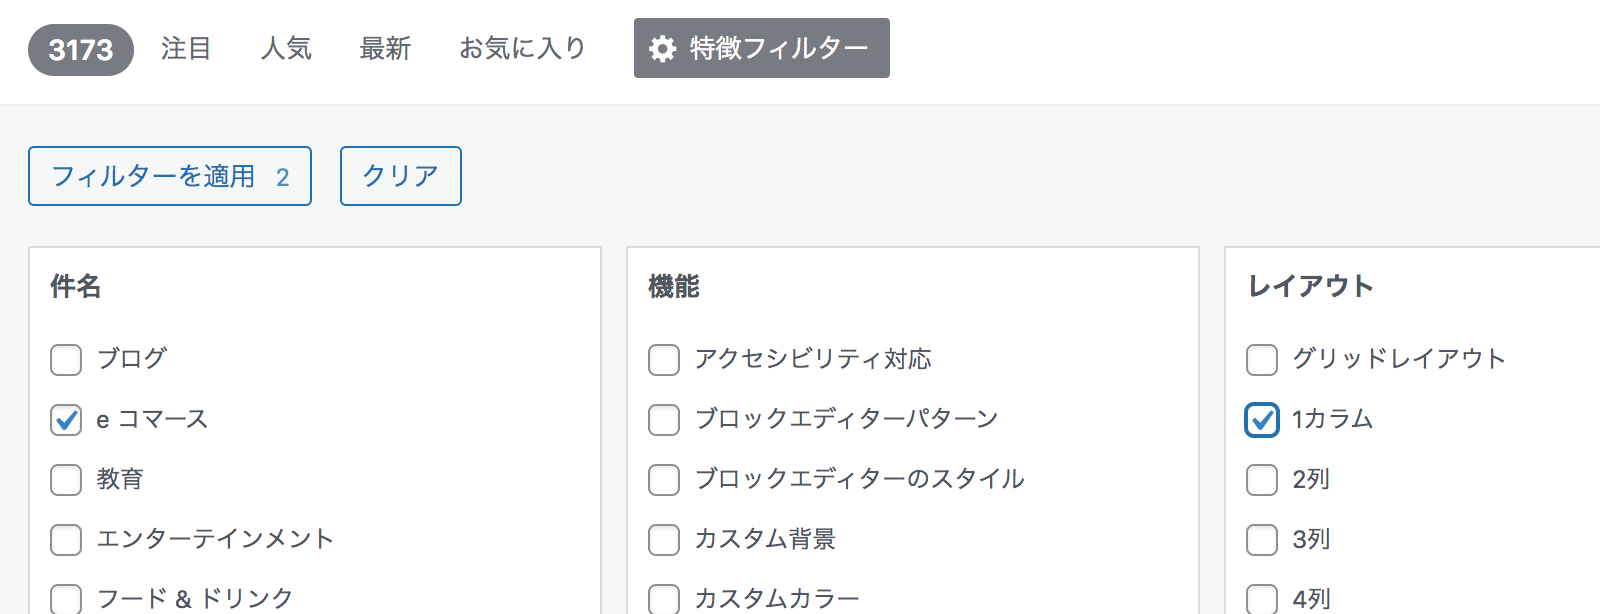The height and width of the screenshot is (614, 1600).
Task: Tick the 2列 layout checkbox
Action: [x=1262, y=479]
